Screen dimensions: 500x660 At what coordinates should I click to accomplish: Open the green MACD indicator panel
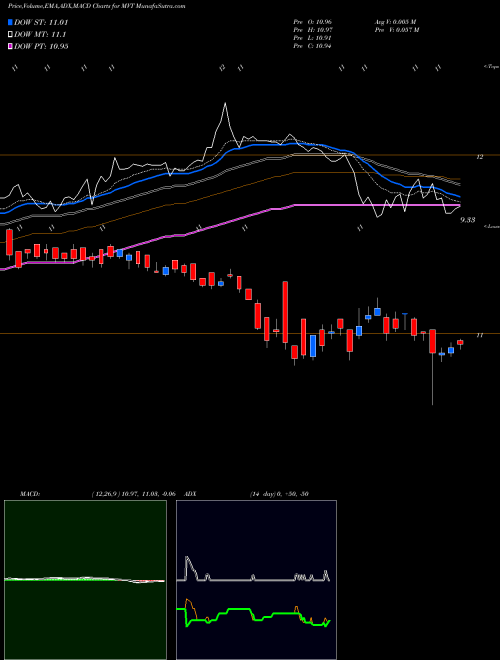tap(85, 580)
